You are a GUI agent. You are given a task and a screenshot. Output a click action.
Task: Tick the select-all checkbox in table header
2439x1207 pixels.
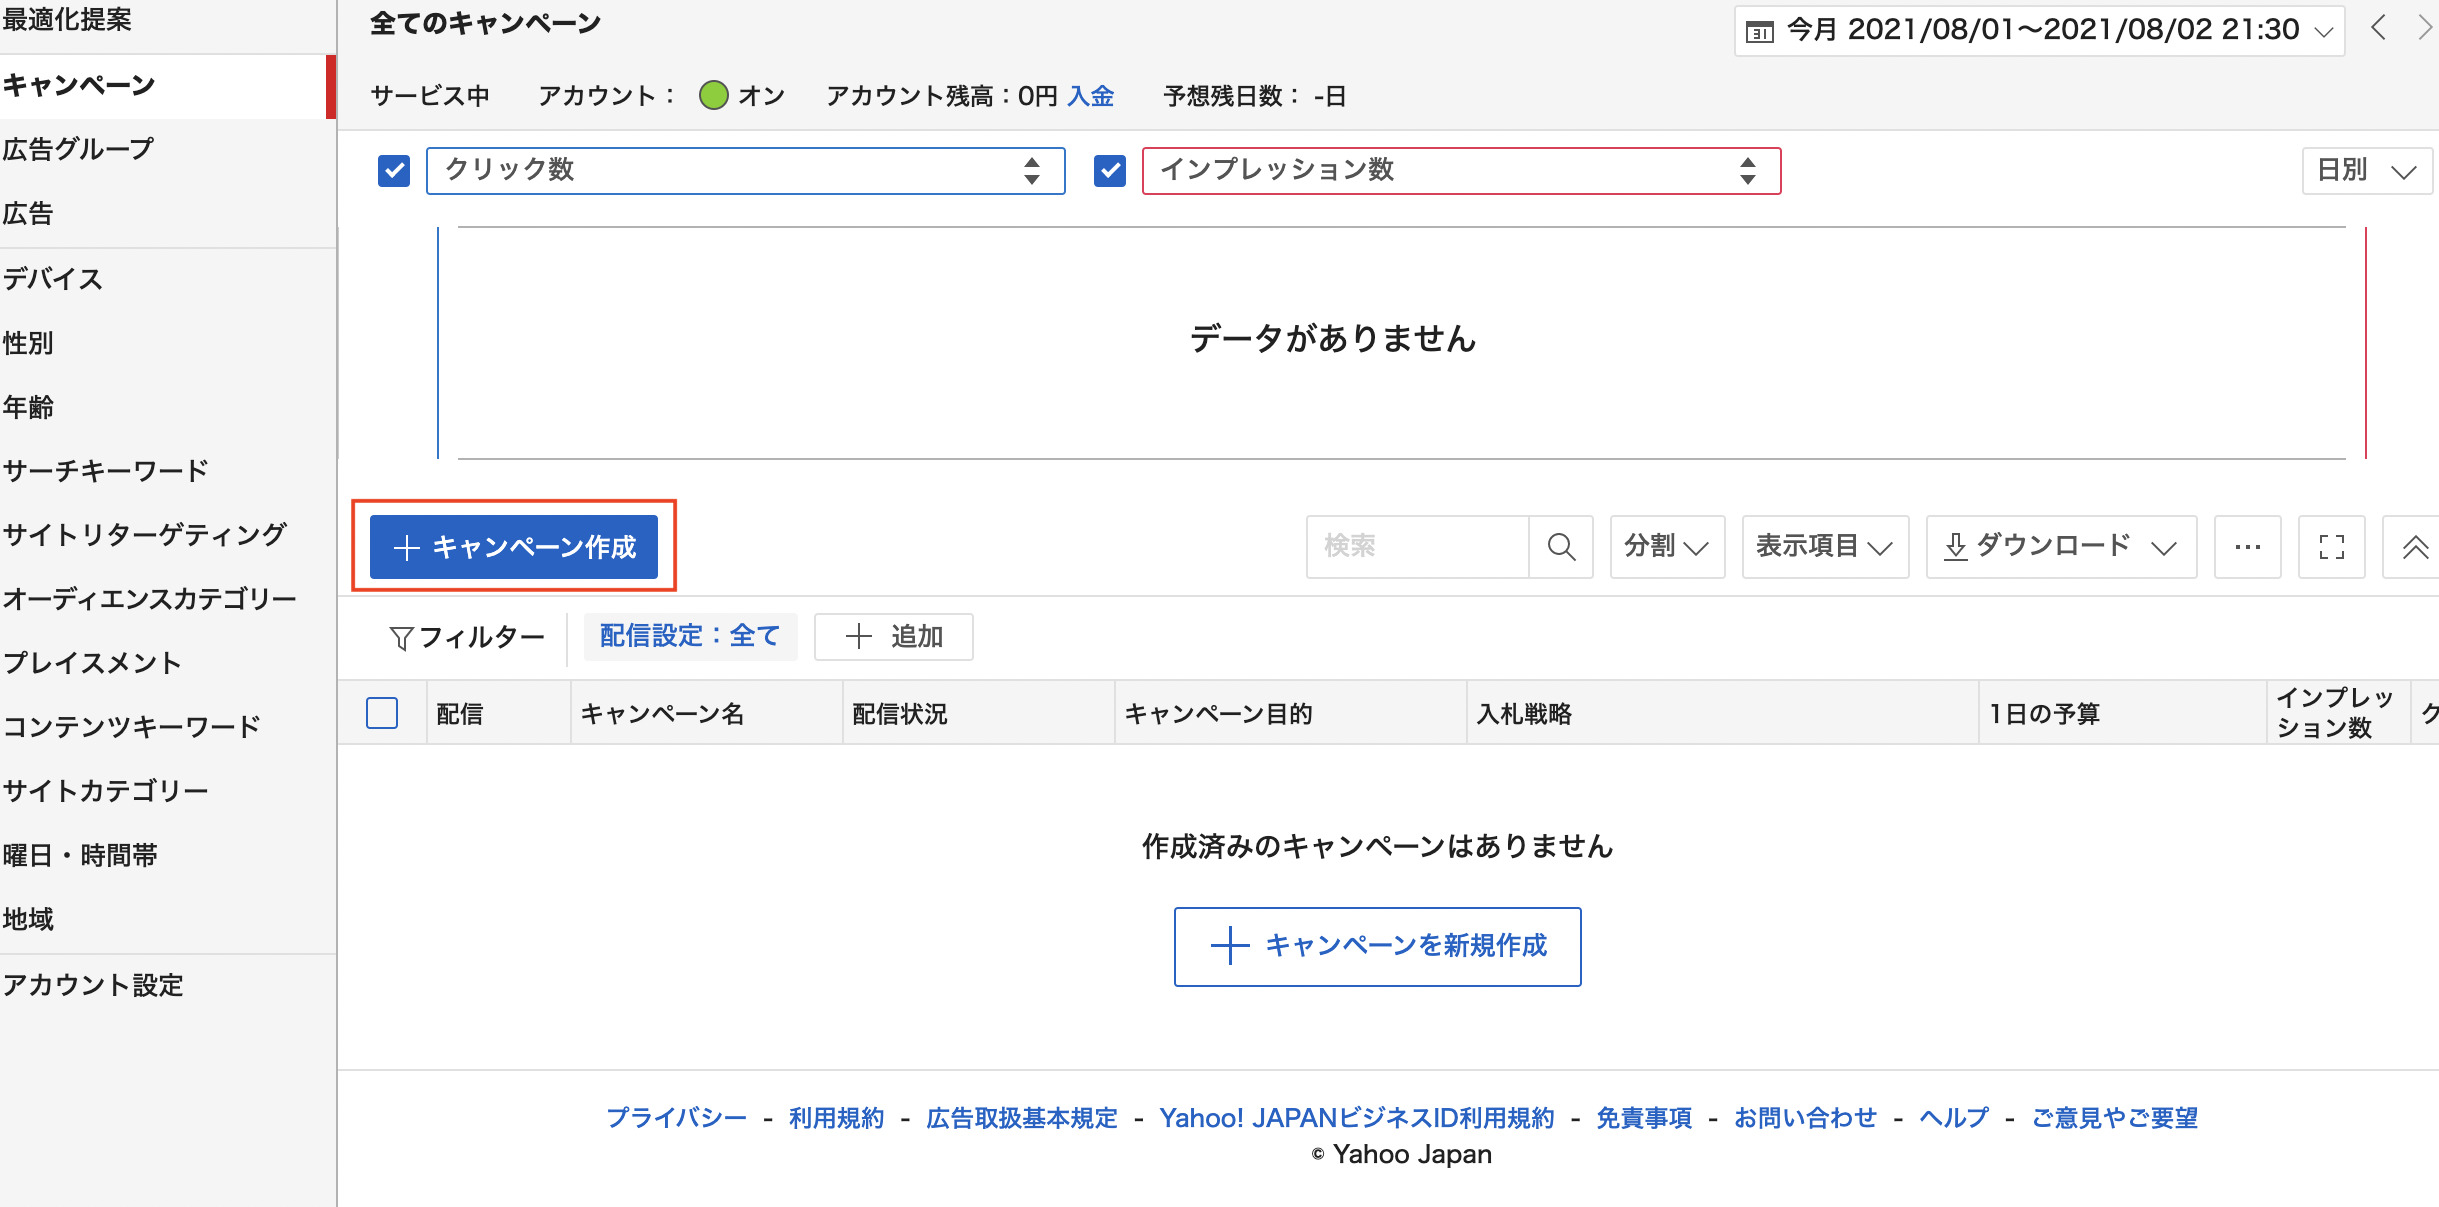pos(382,713)
